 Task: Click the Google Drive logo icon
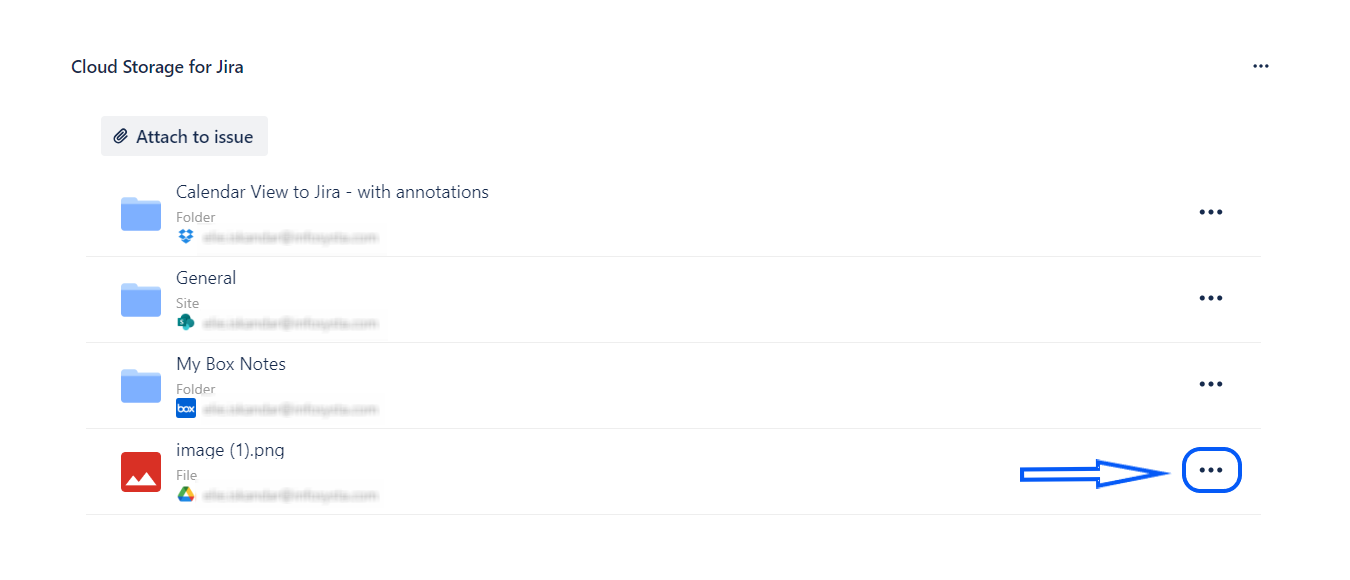pyautogui.click(x=185, y=494)
